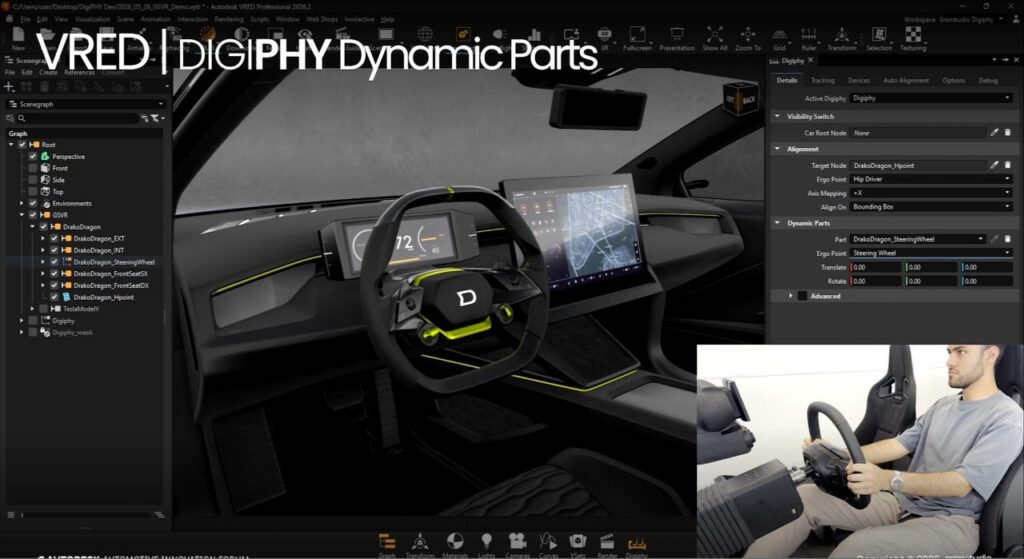1024x559 pixels.
Task: Open the Steering Wheel Ergo Point dropdown
Action: pyautogui.click(x=931, y=253)
